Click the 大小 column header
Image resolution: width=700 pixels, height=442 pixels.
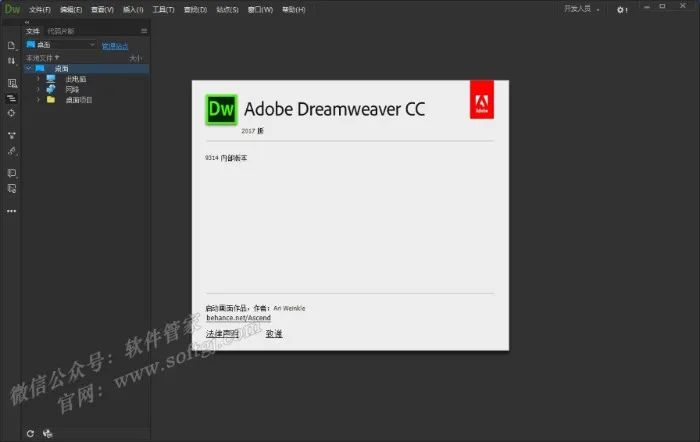(135, 58)
